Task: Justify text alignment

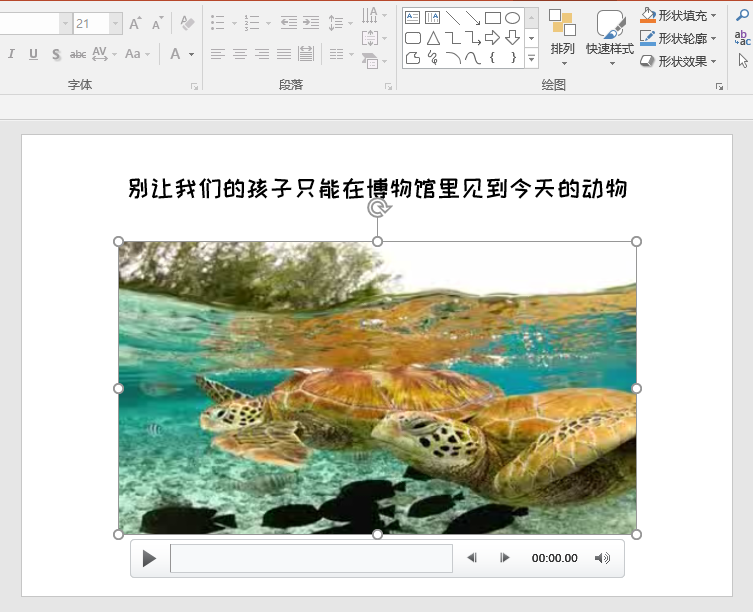Action: click(284, 54)
